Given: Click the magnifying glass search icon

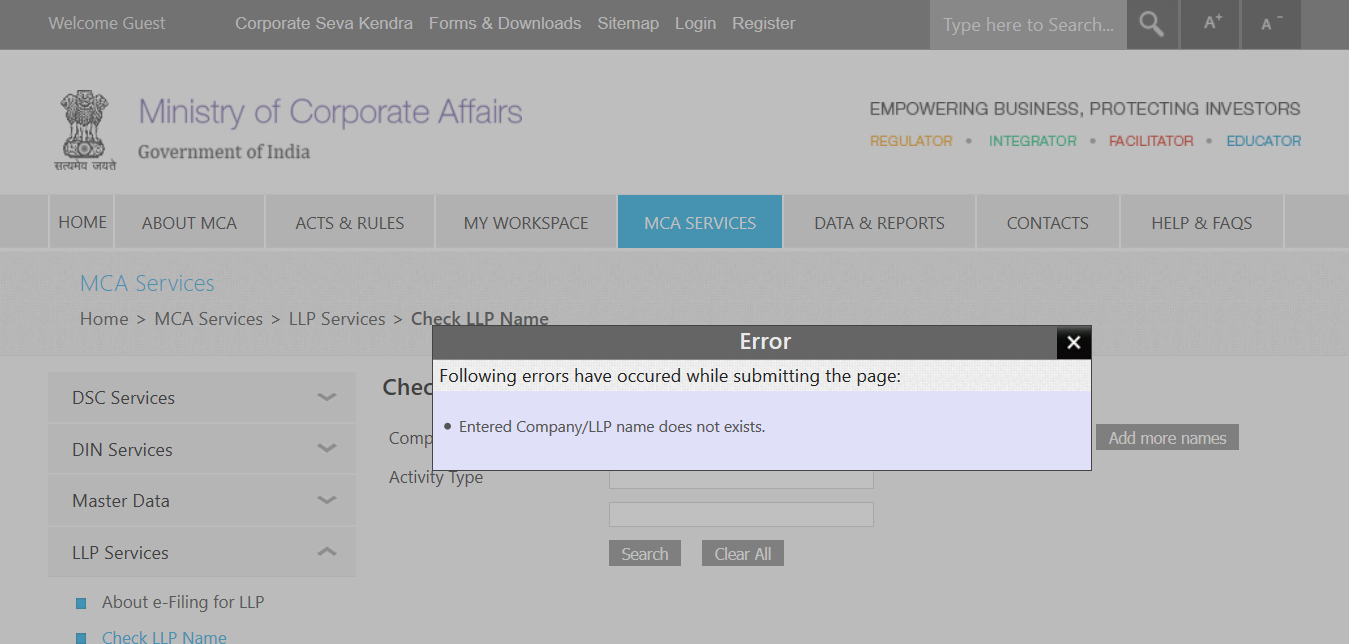Looking at the screenshot, I should [x=1152, y=24].
